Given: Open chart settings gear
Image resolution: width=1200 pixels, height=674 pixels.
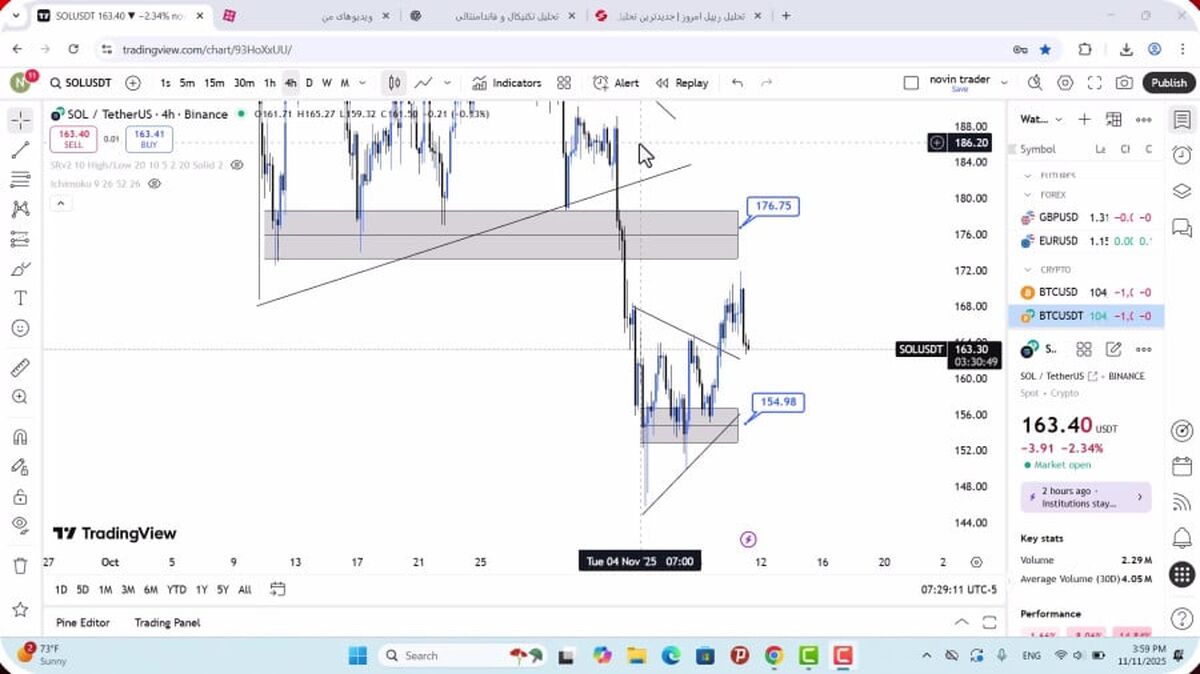Looking at the screenshot, I should coord(1065,83).
